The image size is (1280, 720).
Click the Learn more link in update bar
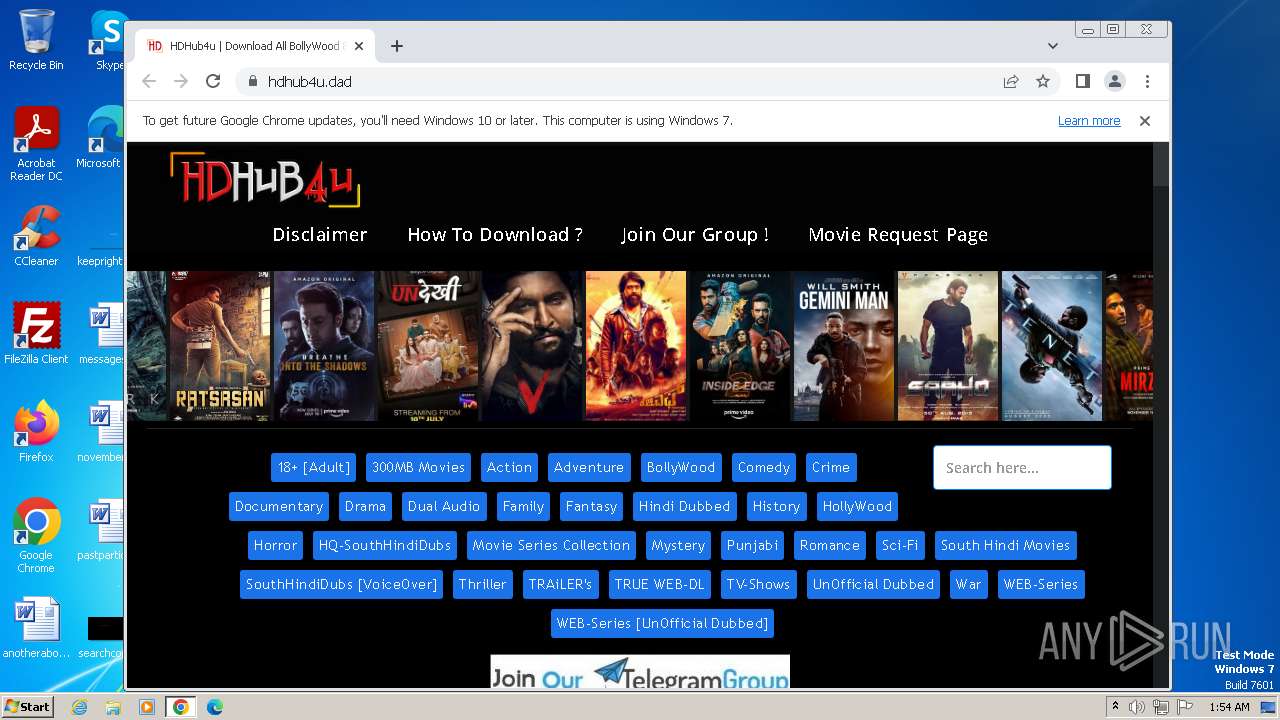tap(1089, 121)
